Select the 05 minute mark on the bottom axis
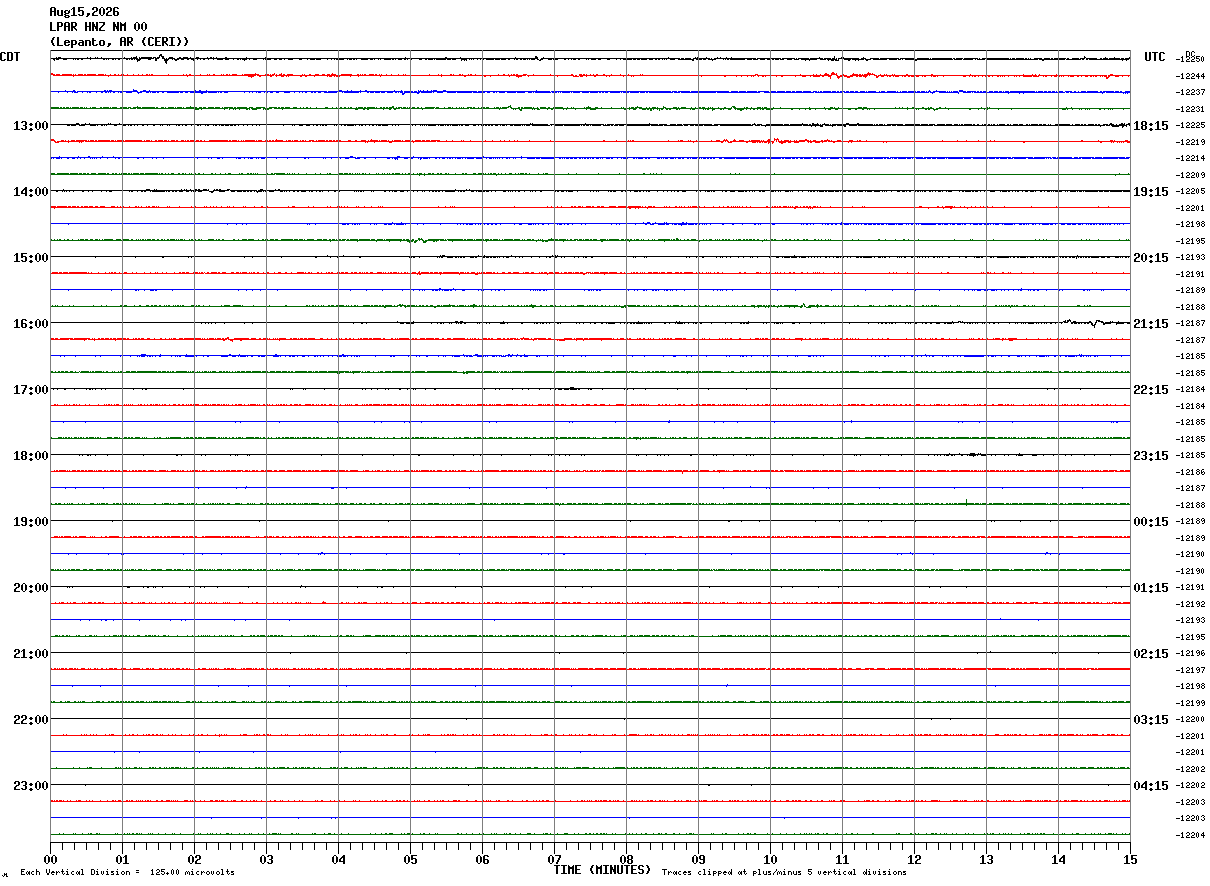Screen dimensions: 1210x886 click(x=410, y=859)
